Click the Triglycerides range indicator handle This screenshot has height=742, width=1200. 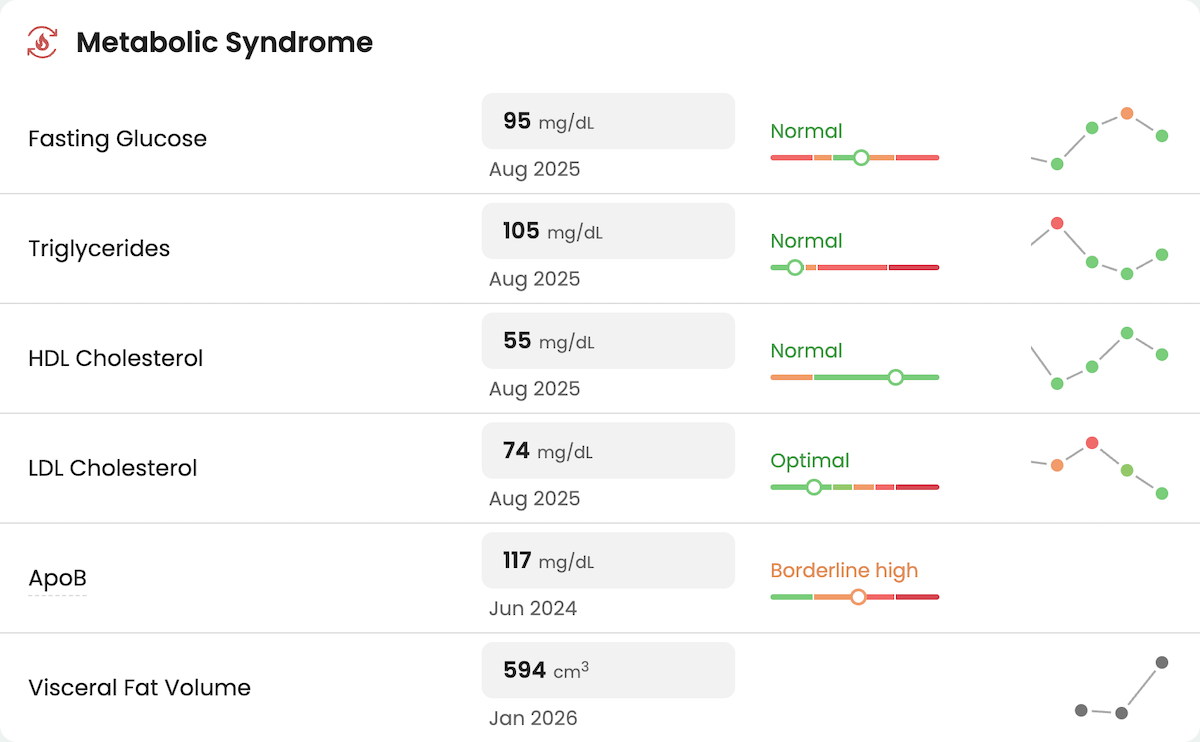click(794, 267)
